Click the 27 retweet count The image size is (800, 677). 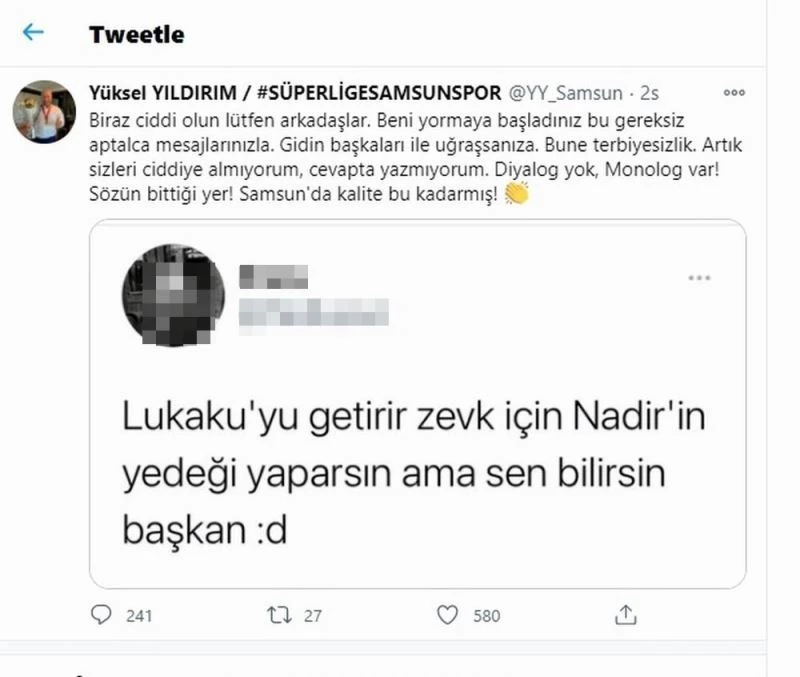312,615
